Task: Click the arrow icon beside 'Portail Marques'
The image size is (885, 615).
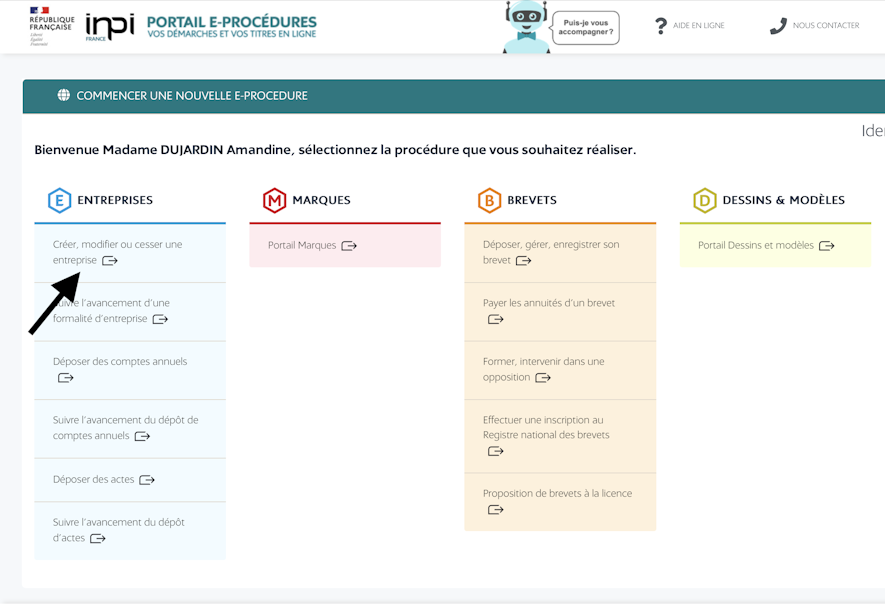Action: (x=349, y=246)
